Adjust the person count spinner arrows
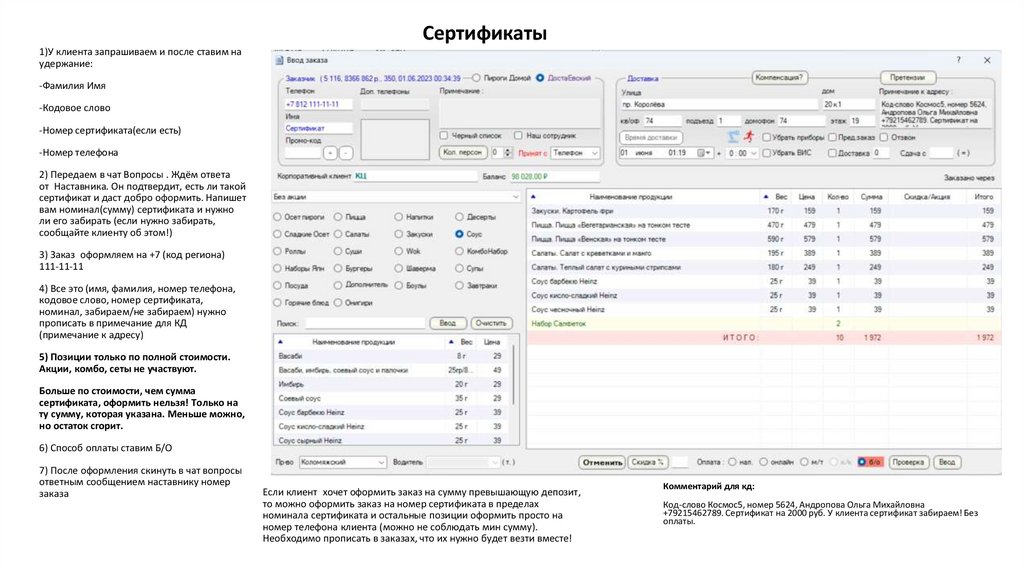1024x574 pixels. 505,153
